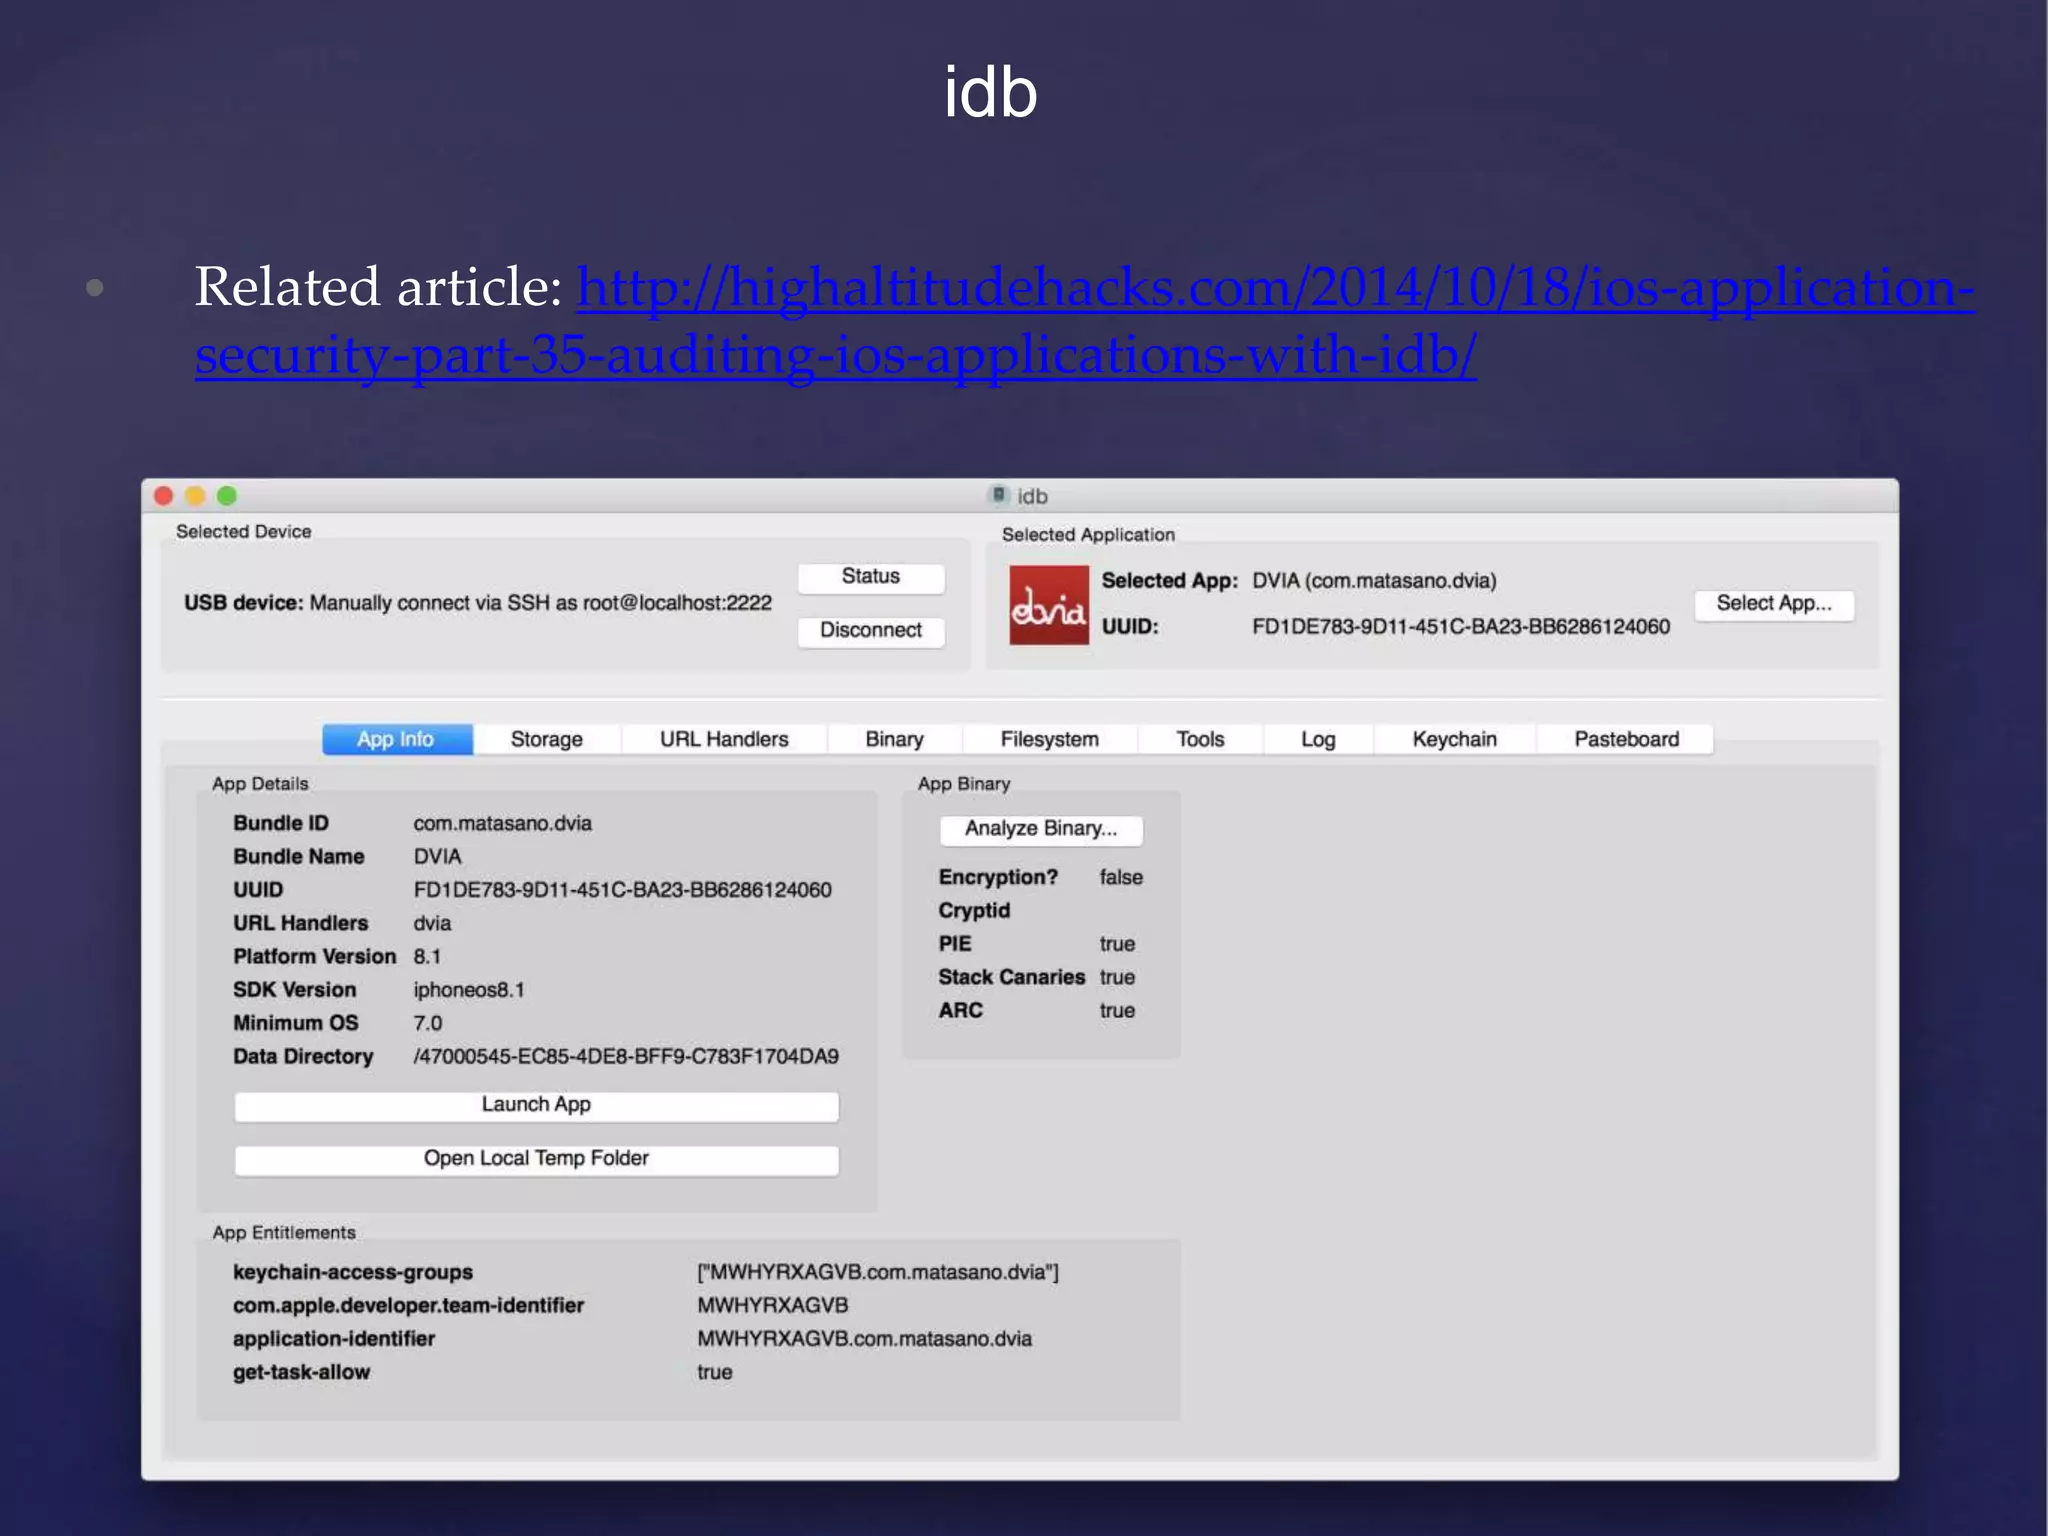Click Open Local Temp Folder button
Screen dimensions: 2048x1536
click(536, 1159)
